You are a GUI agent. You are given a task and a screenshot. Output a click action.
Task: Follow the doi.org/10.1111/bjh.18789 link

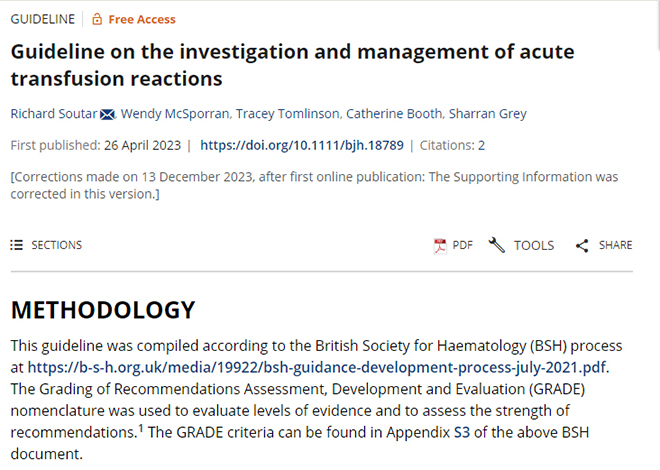(302, 145)
